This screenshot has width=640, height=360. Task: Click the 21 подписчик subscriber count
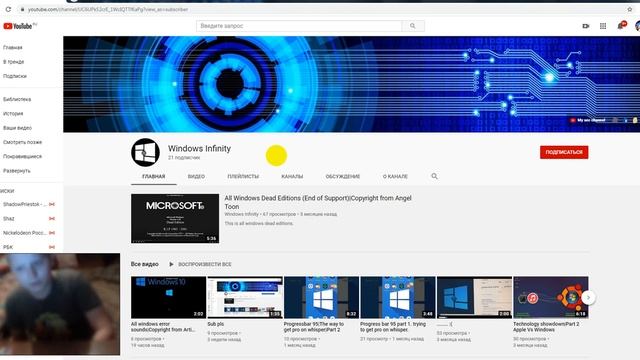pyautogui.click(x=184, y=158)
